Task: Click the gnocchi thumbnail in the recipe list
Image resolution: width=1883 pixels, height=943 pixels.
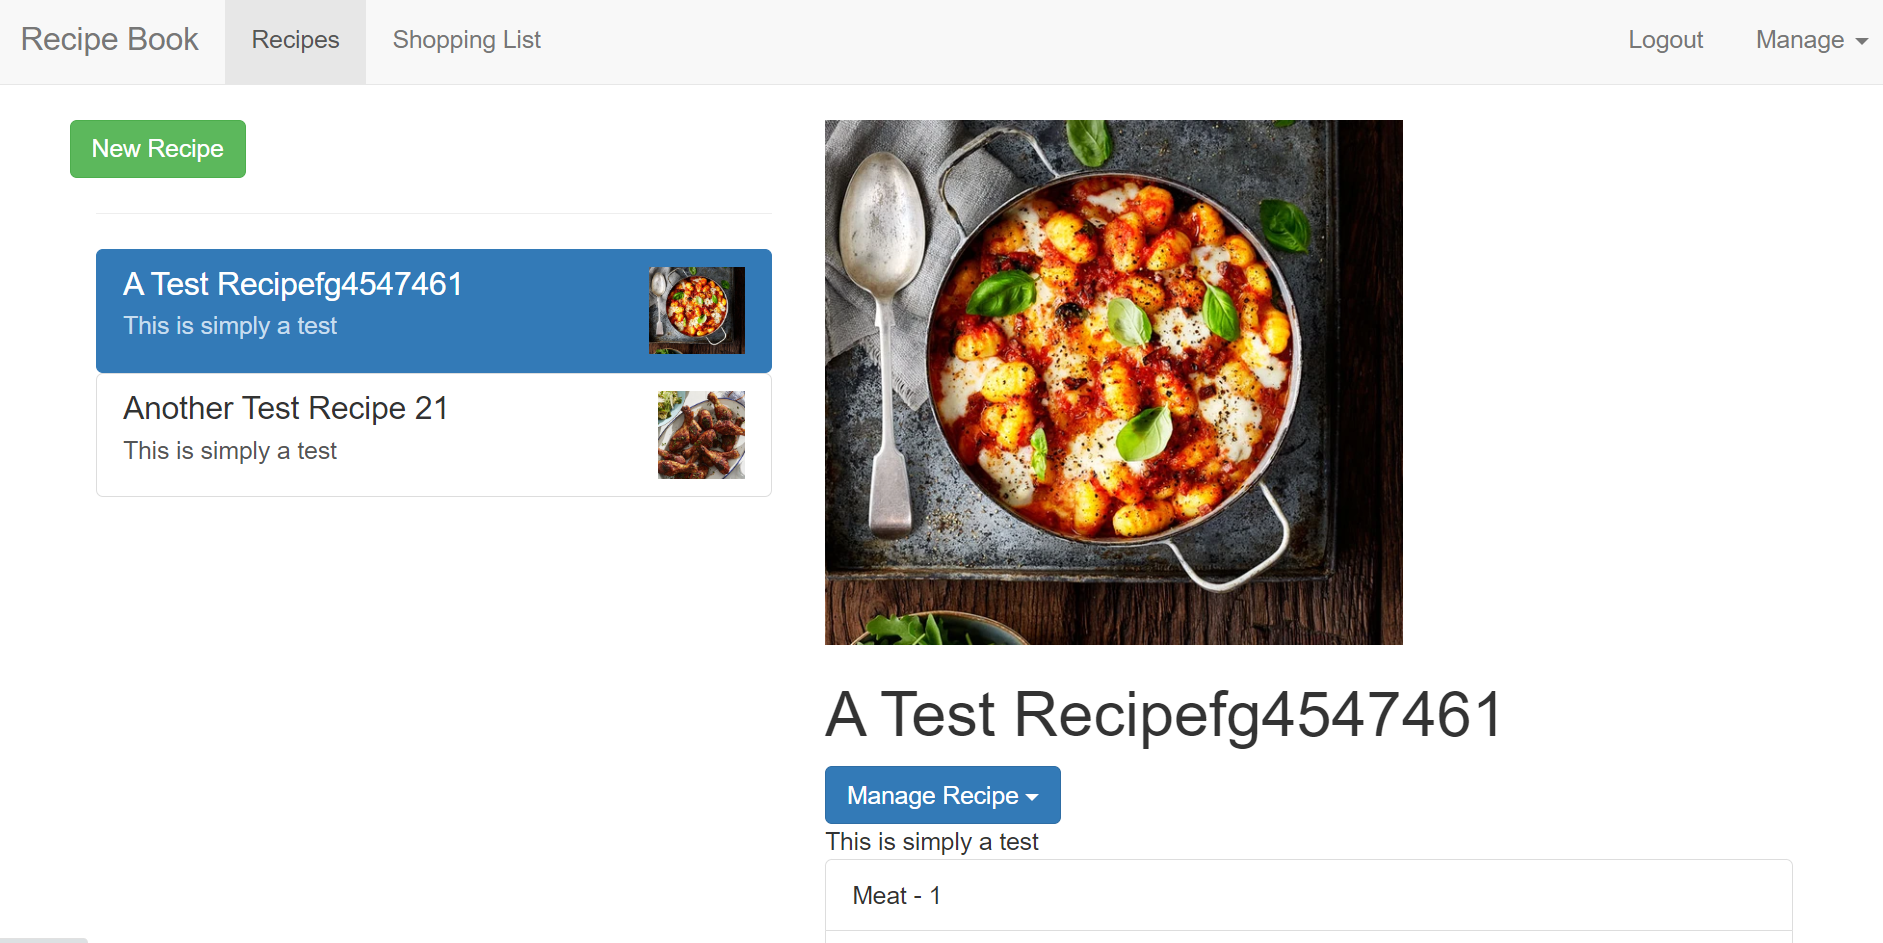Action: tap(697, 310)
